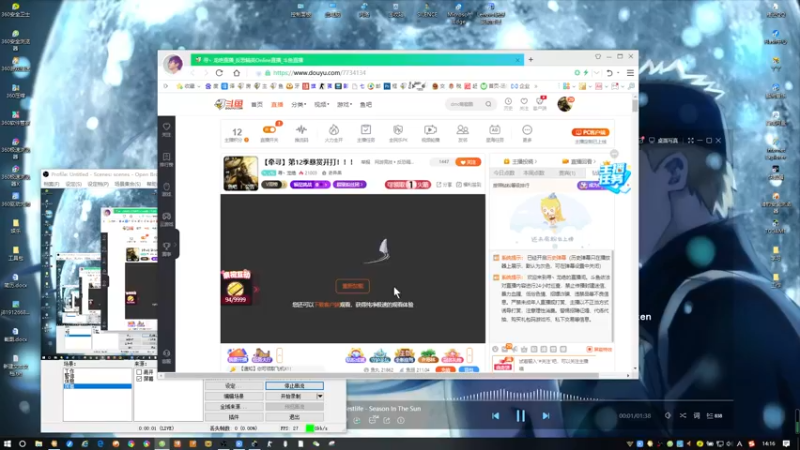Open the fans people icon
The image size is (800, 450).
point(462,130)
